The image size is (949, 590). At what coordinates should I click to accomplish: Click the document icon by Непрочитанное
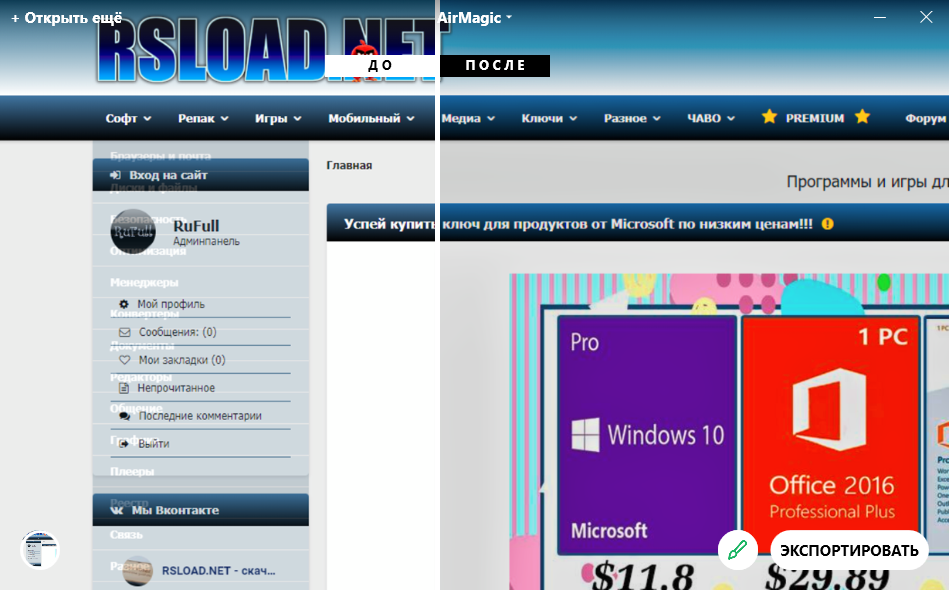[x=124, y=388]
